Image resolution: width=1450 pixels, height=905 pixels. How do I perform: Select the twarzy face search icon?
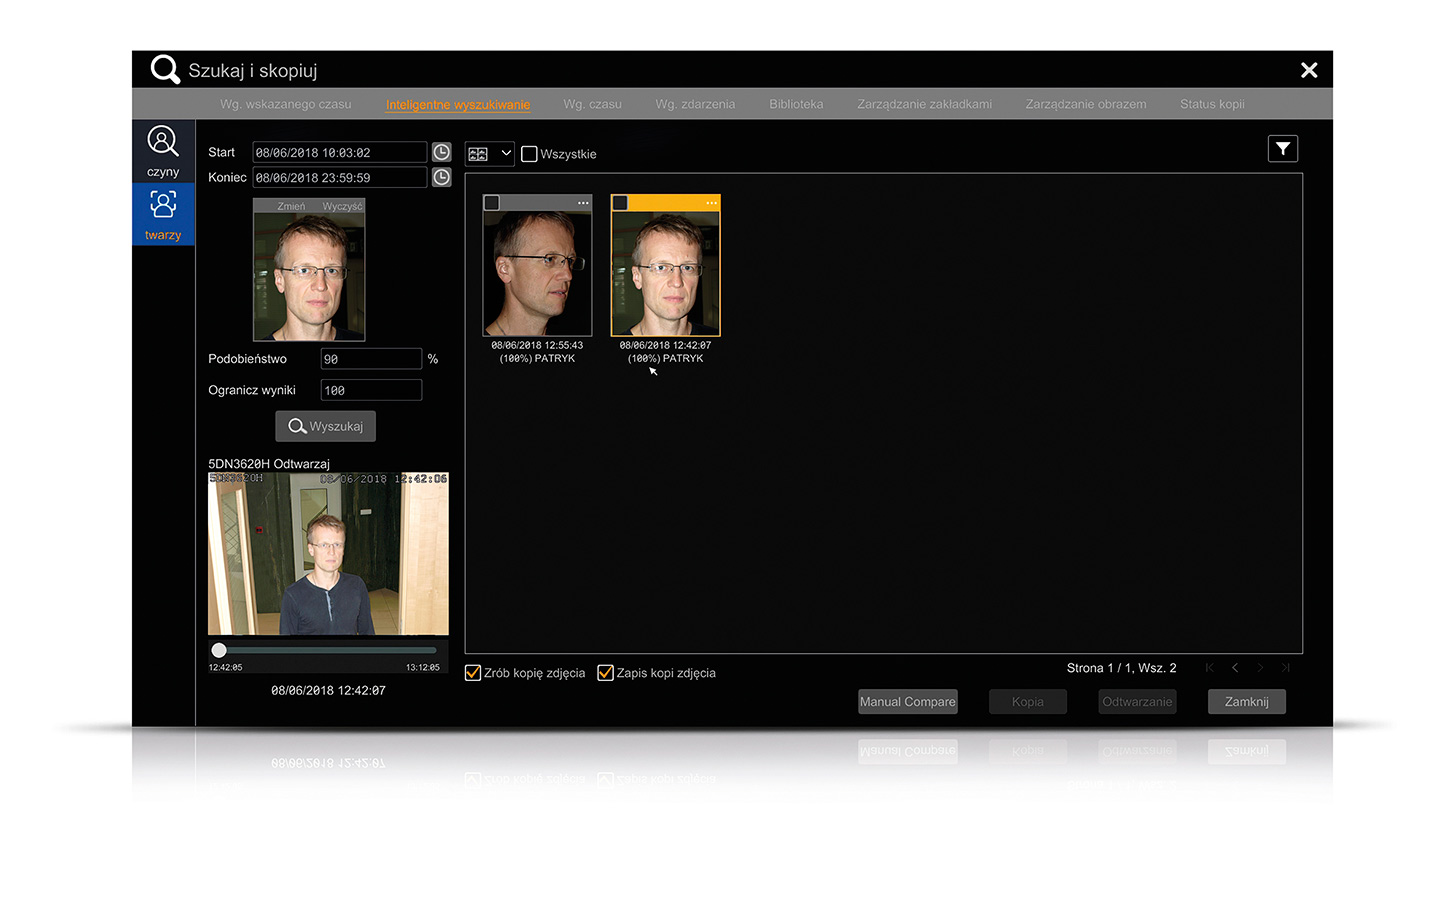tap(163, 214)
